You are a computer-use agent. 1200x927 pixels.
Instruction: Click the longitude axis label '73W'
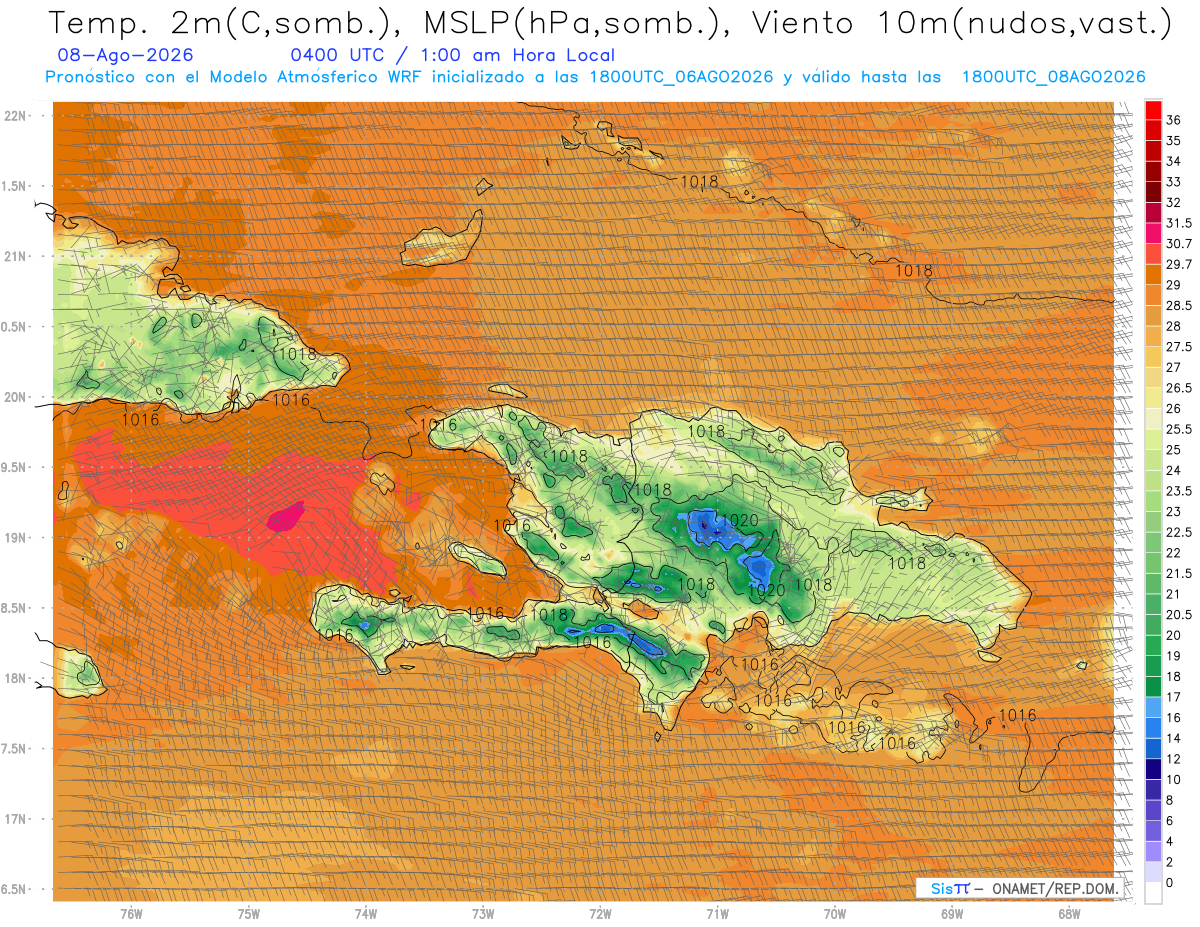(x=483, y=913)
